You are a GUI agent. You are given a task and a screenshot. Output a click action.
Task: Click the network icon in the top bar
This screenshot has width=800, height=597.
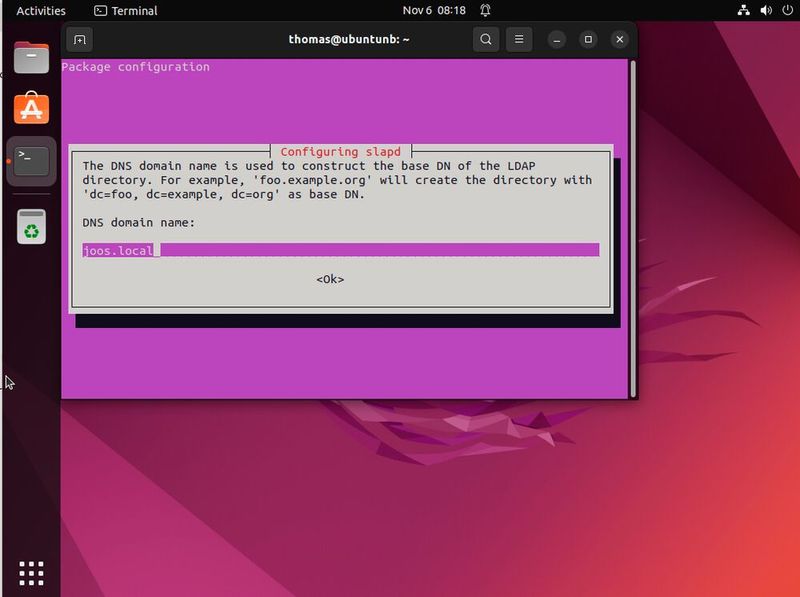(743, 11)
